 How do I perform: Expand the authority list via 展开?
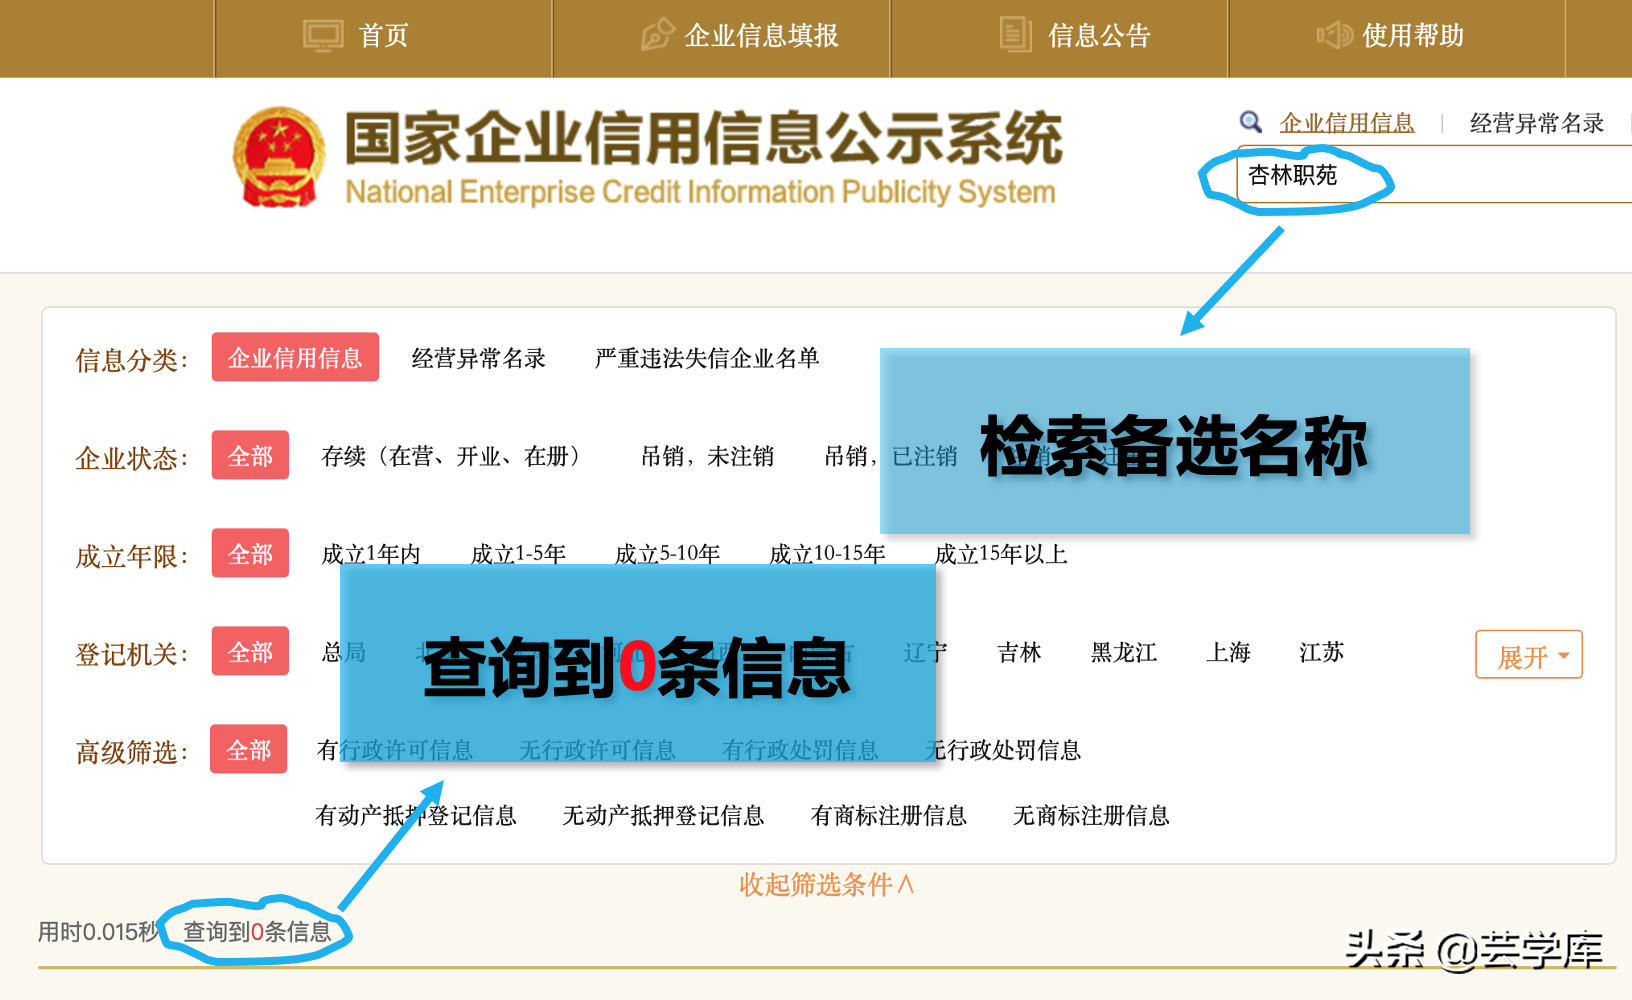point(1528,654)
